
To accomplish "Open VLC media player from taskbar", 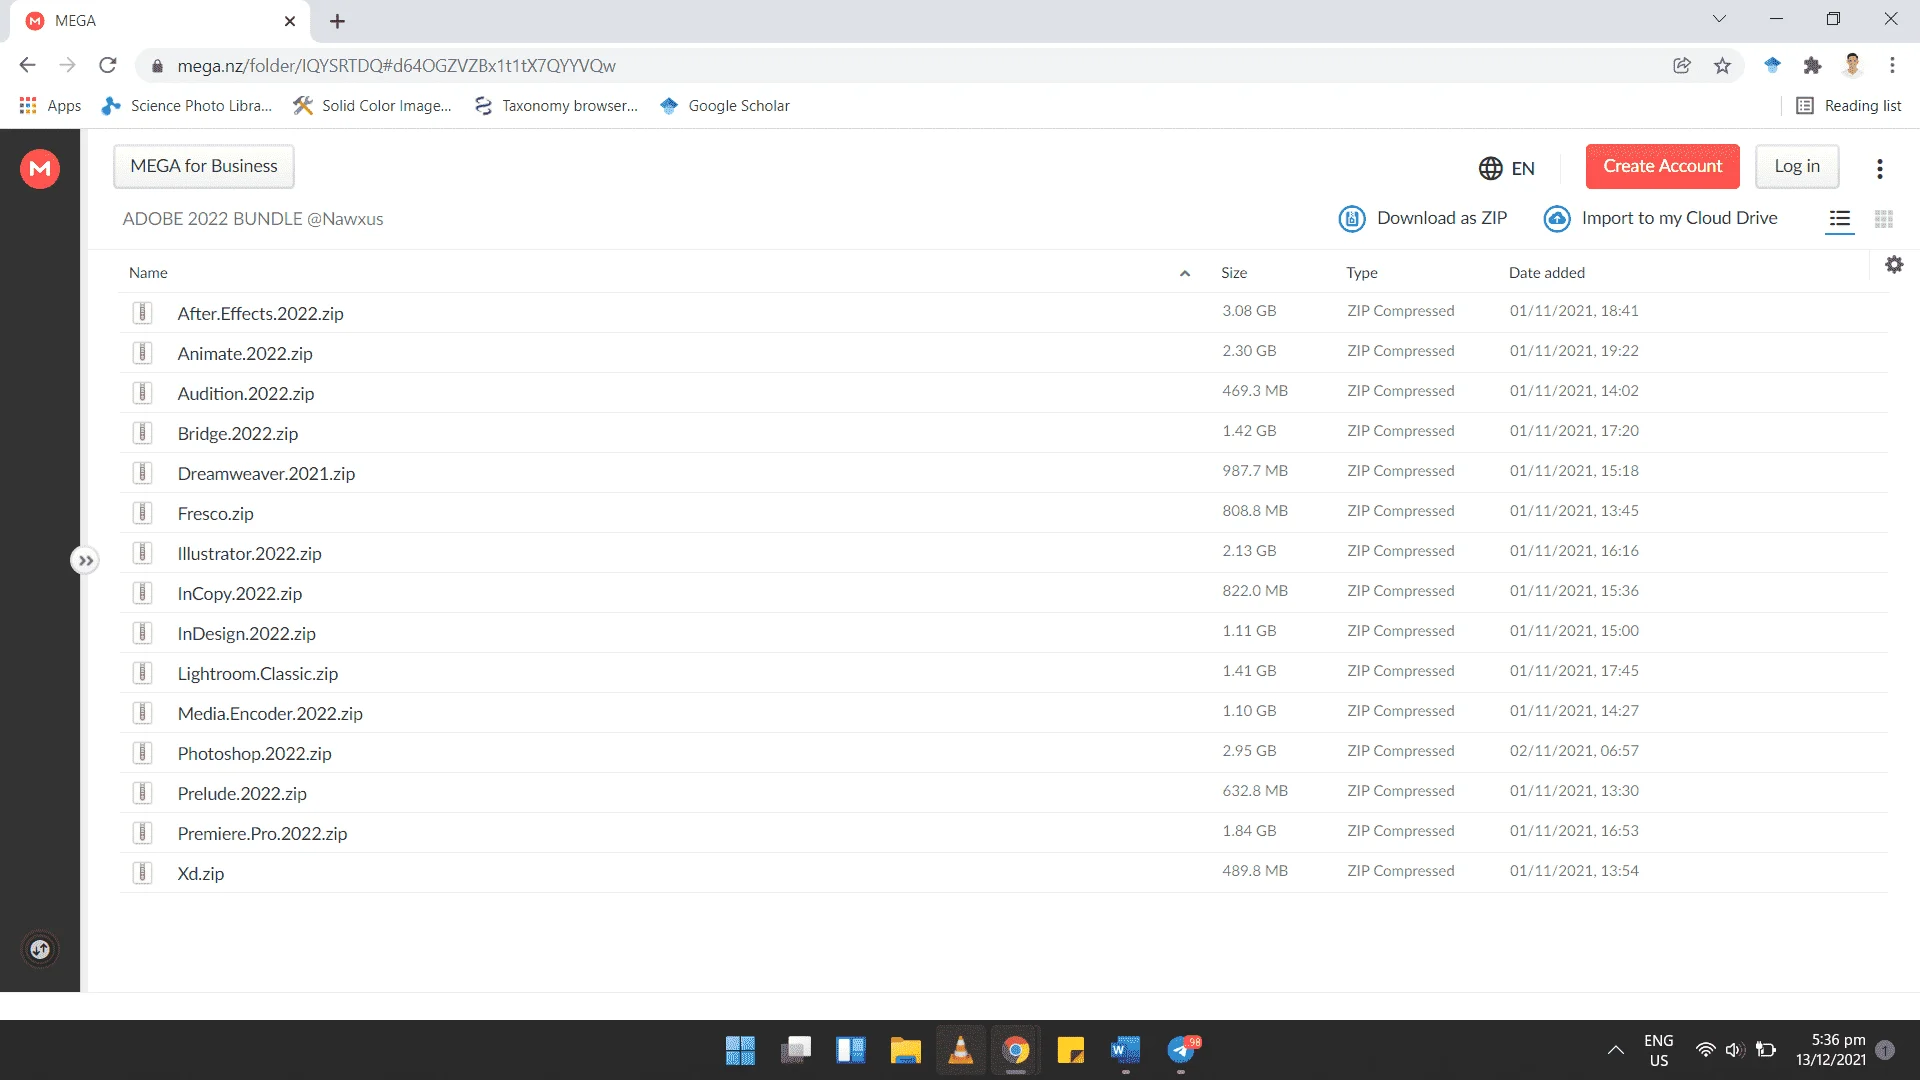I will 960,1050.
